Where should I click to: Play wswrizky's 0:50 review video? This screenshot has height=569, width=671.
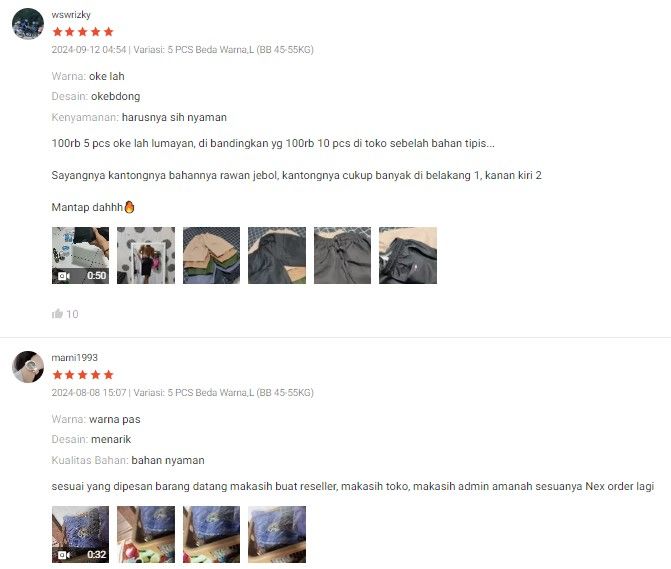tap(80, 255)
